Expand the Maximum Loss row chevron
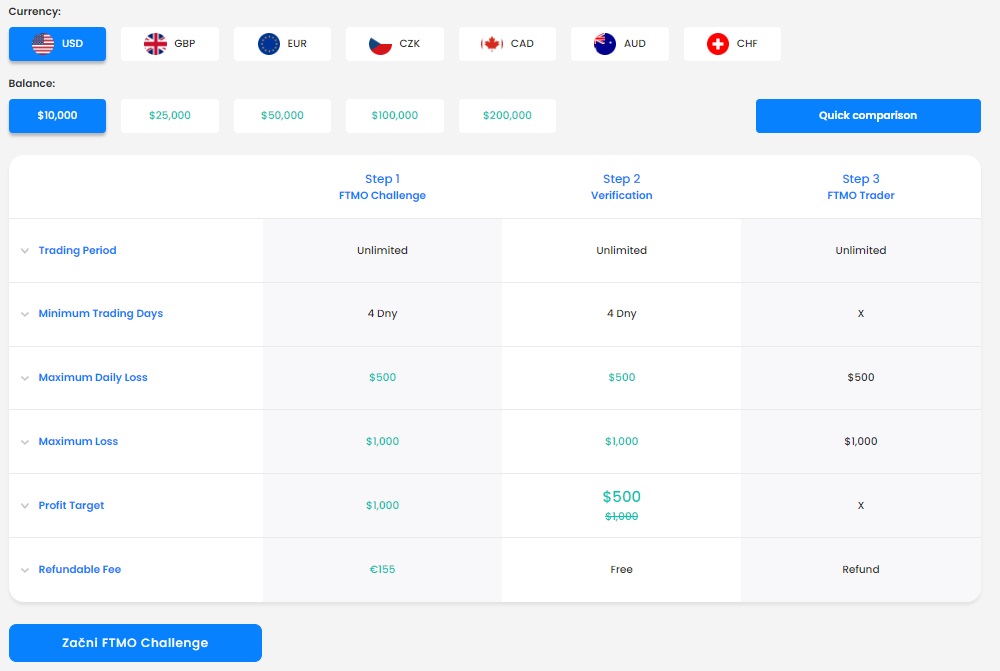This screenshot has height=671, width=1000. click(x=25, y=441)
